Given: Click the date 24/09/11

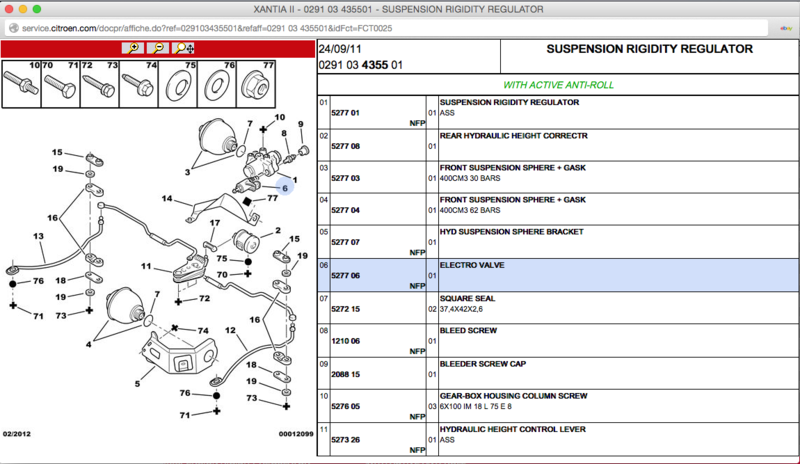Looking at the screenshot, I should click(340, 50).
